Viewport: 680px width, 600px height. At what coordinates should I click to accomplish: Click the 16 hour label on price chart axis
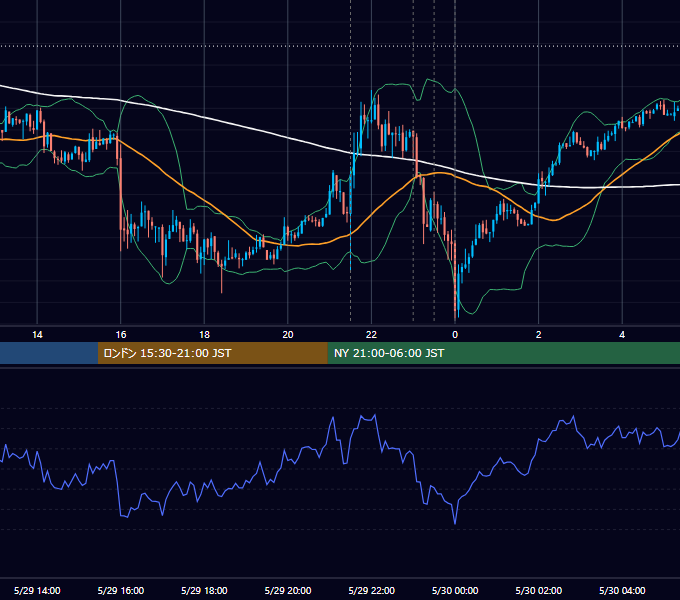click(x=121, y=335)
